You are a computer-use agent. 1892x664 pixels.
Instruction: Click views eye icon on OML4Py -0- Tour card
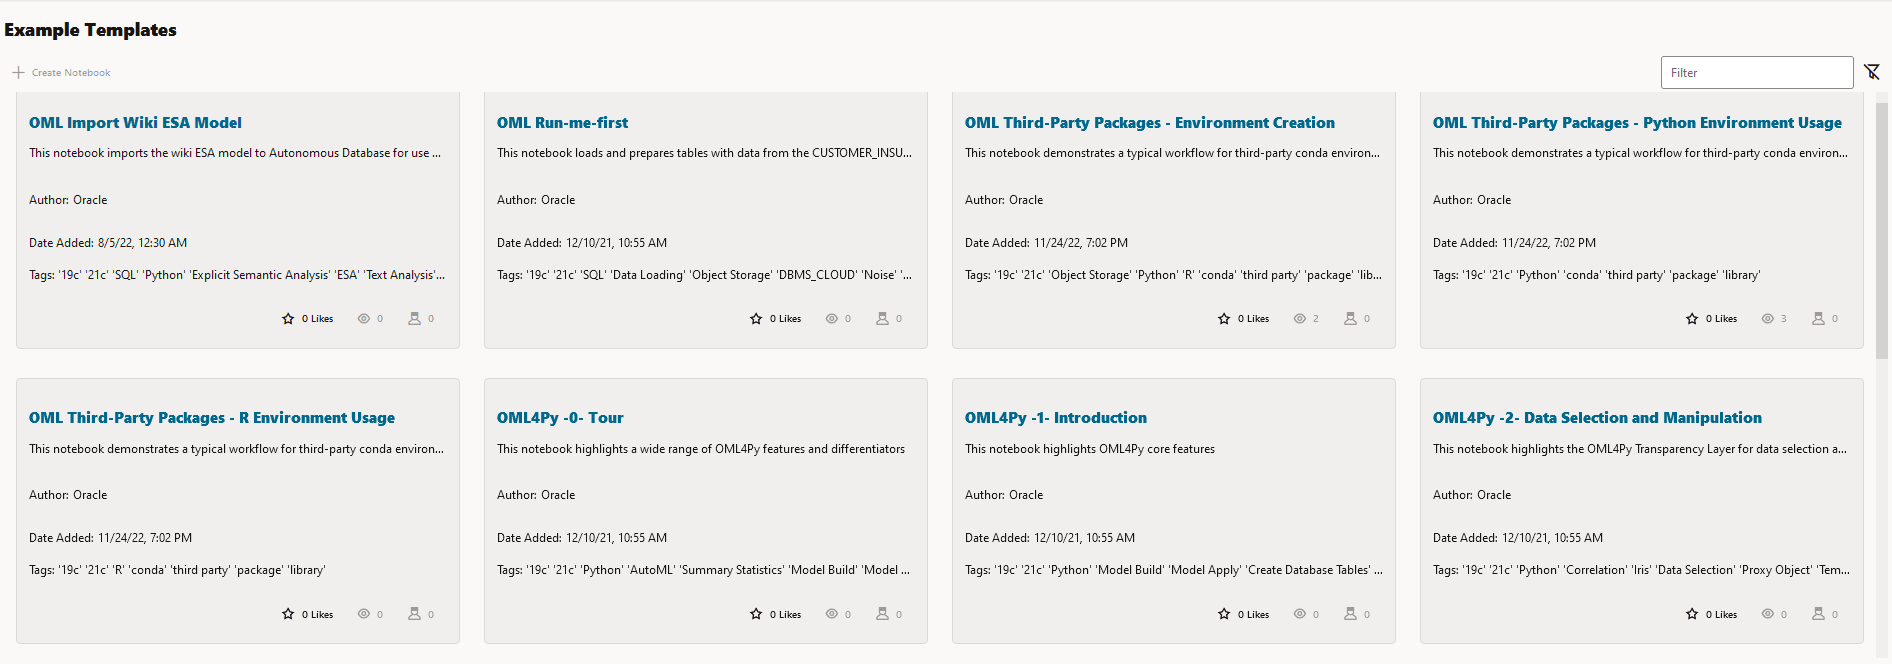pyautogui.click(x=832, y=614)
